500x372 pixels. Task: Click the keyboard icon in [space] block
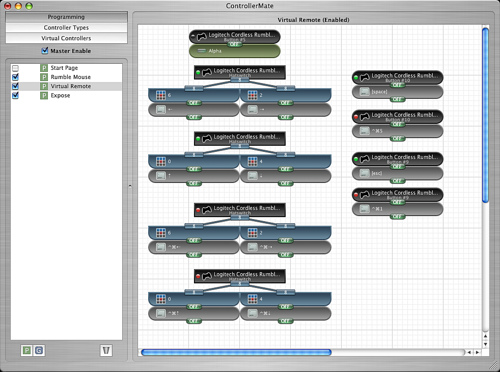pos(365,91)
